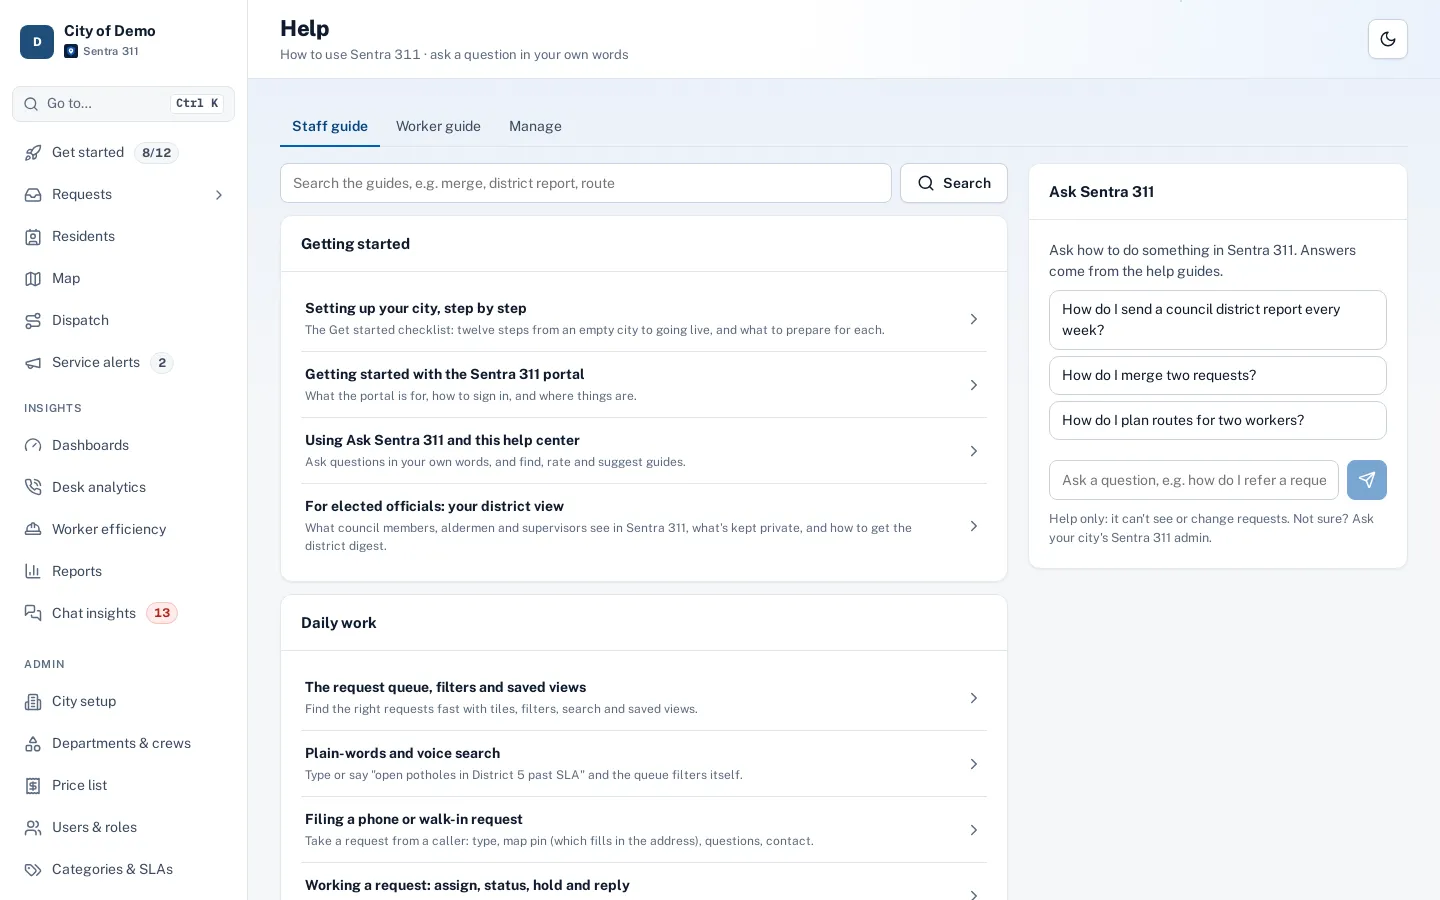Click the 8/12 Get started badge

(x=156, y=153)
